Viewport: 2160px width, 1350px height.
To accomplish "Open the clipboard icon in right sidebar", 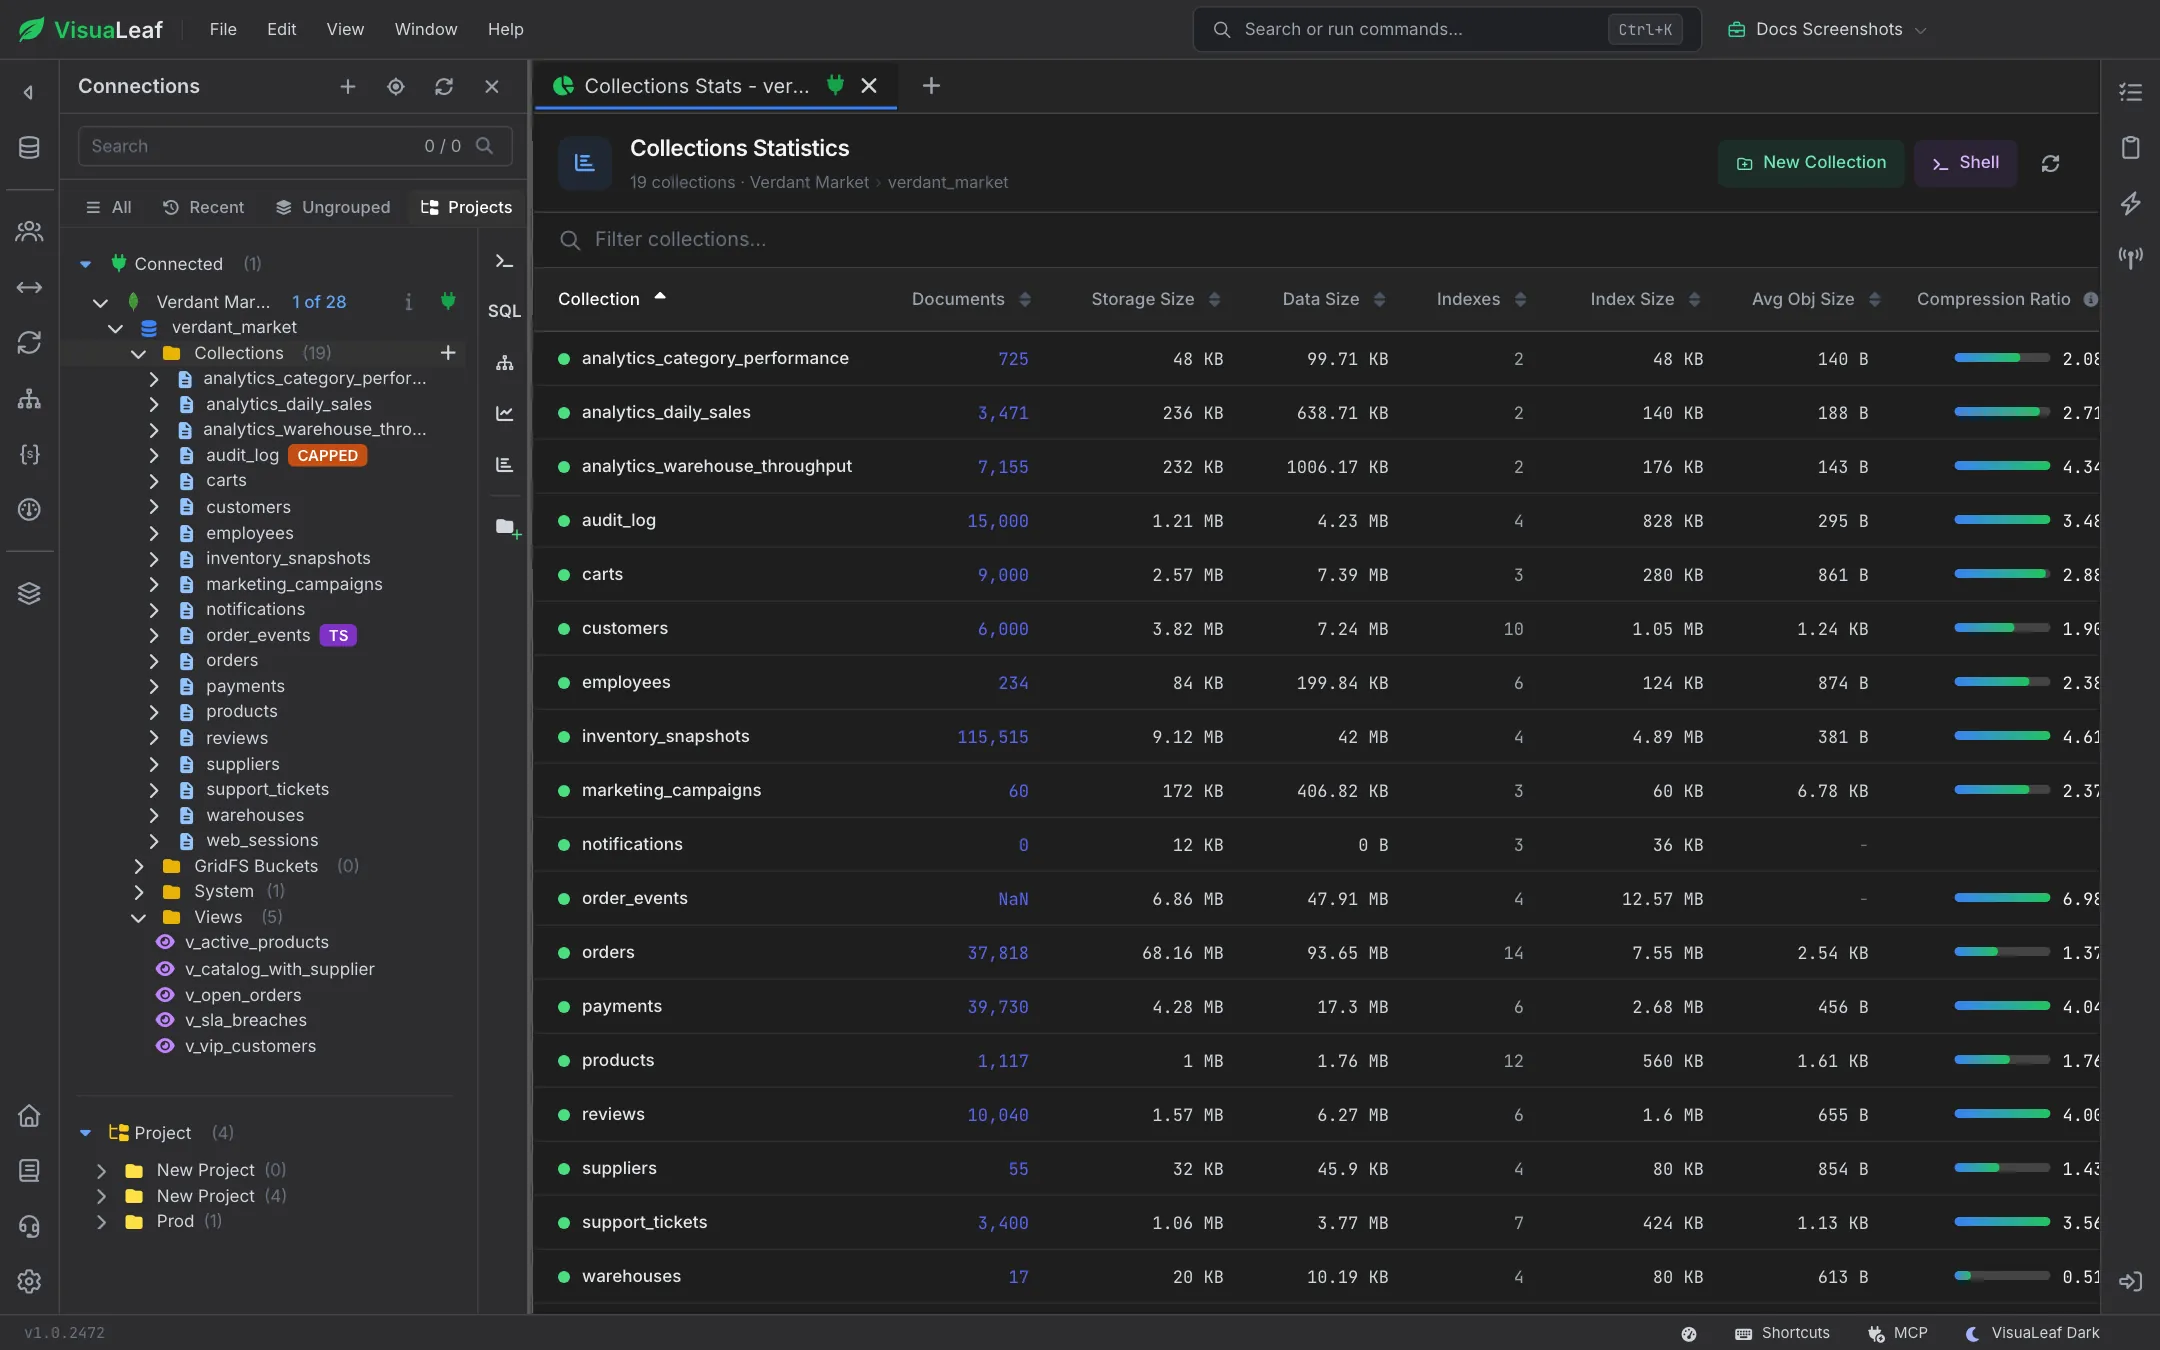I will (2130, 148).
